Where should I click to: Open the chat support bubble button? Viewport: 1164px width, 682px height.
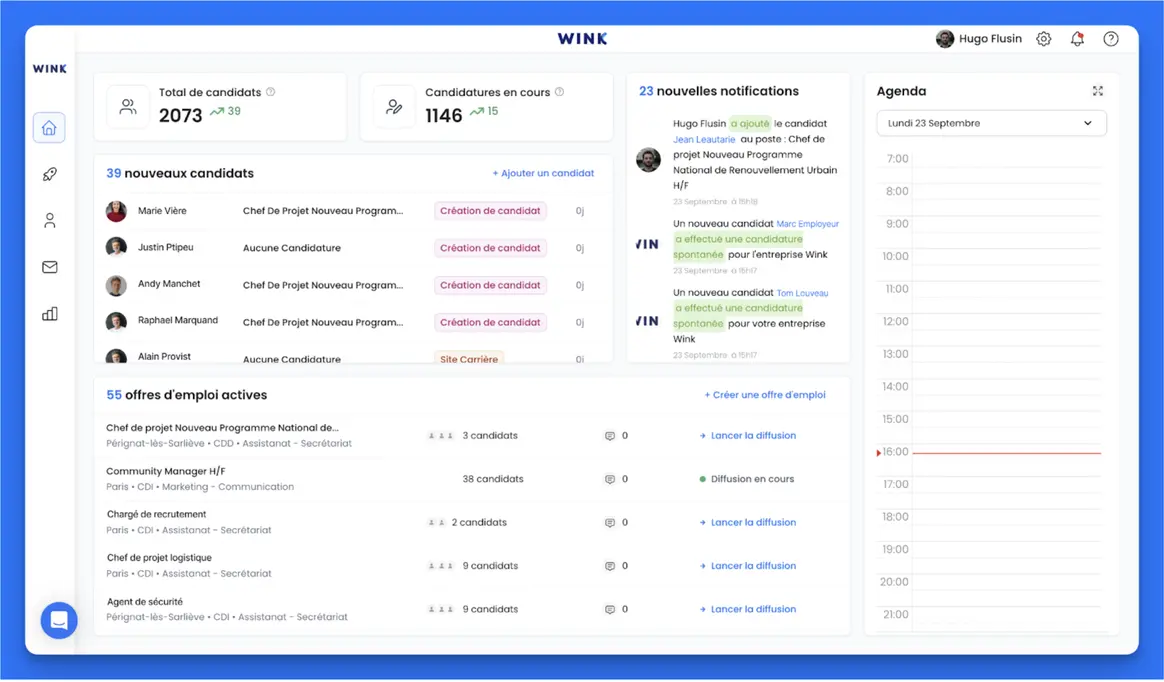click(x=59, y=620)
